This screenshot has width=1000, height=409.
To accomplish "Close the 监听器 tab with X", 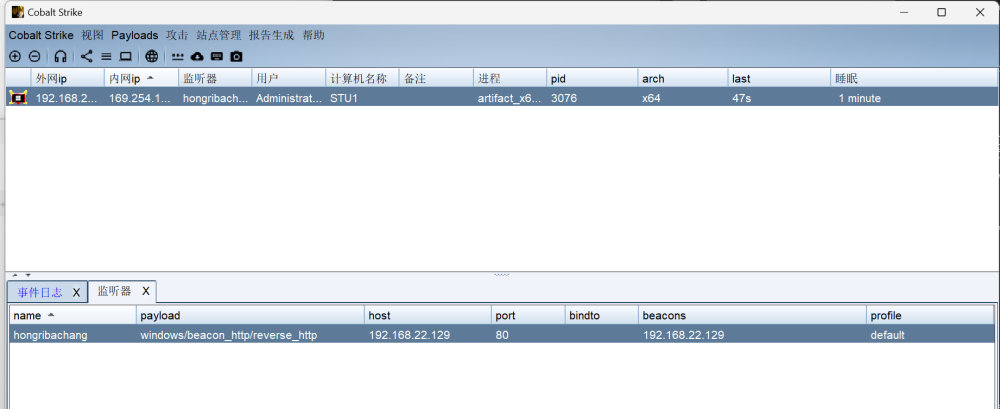I will pyautogui.click(x=145, y=291).
